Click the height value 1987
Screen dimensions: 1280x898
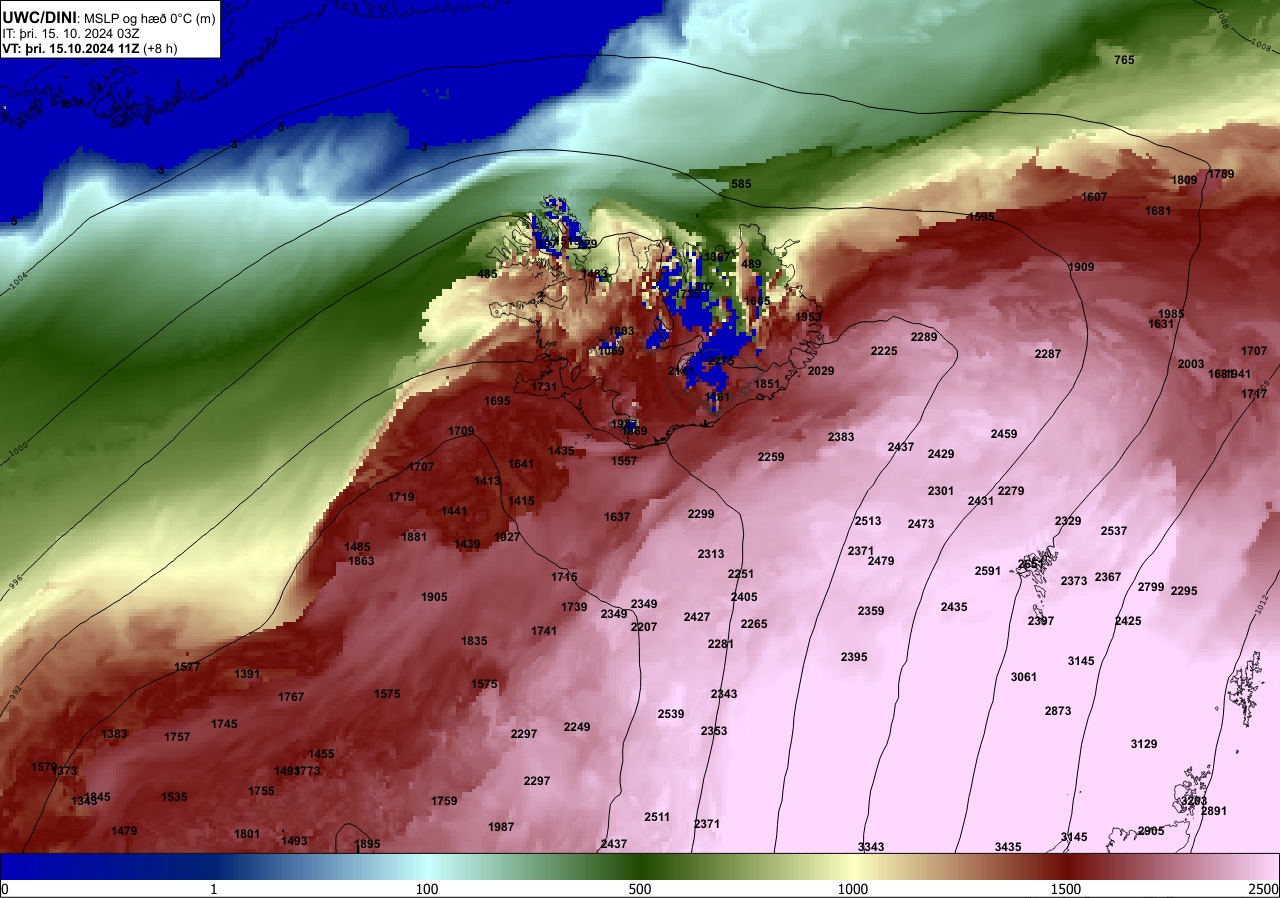tap(501, 827)
